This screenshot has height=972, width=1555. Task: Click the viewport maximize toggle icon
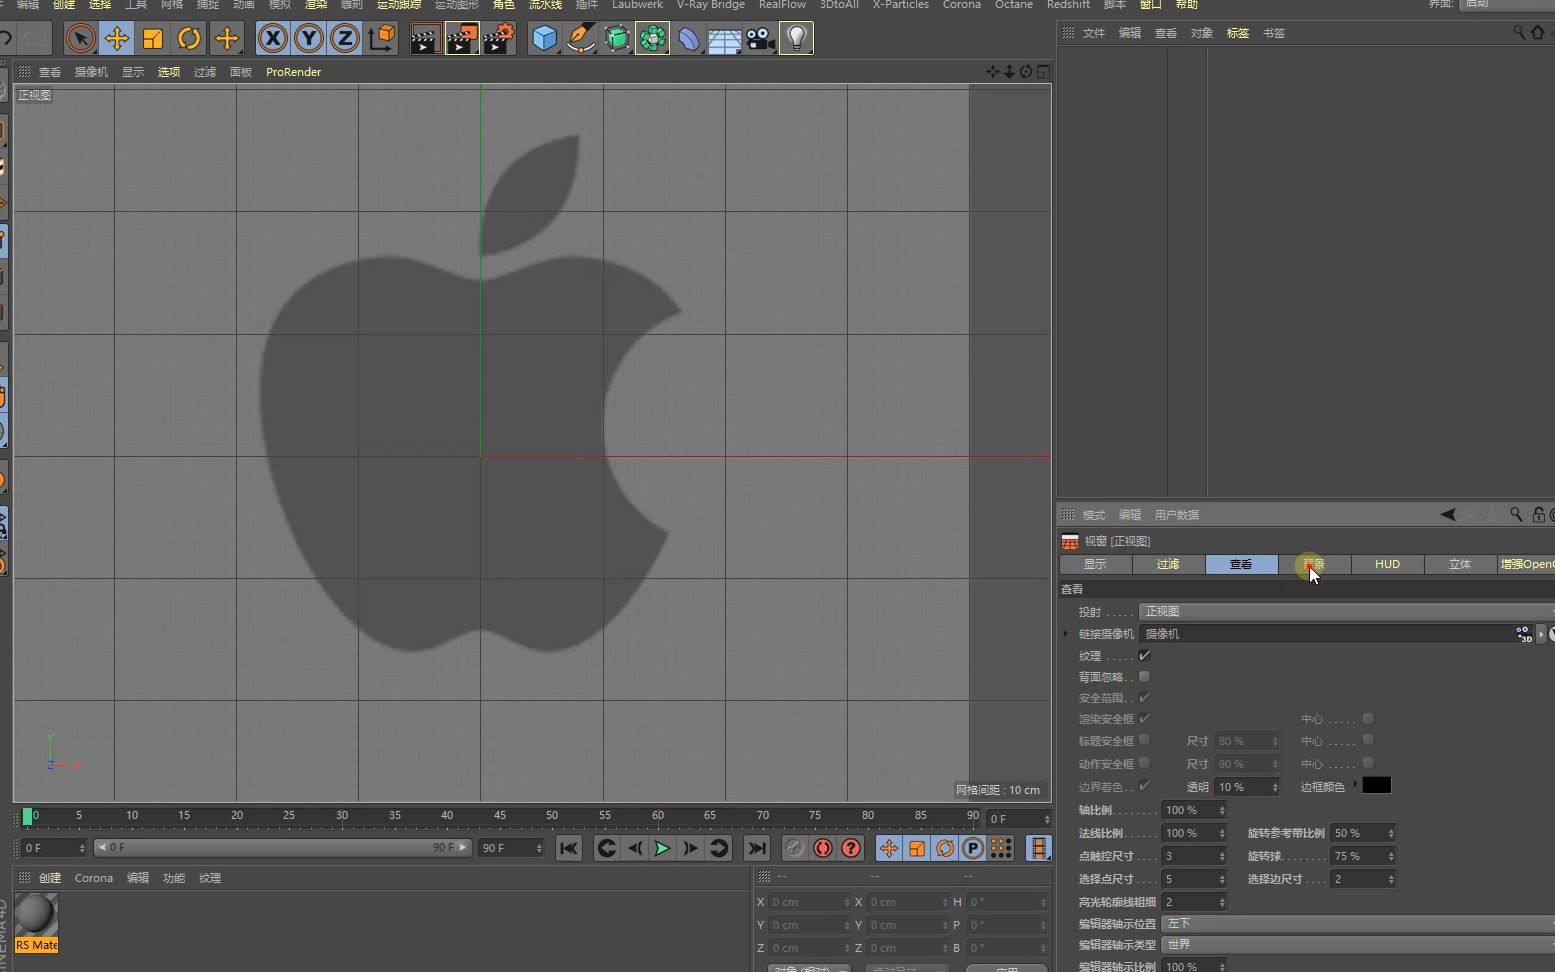1043,72
